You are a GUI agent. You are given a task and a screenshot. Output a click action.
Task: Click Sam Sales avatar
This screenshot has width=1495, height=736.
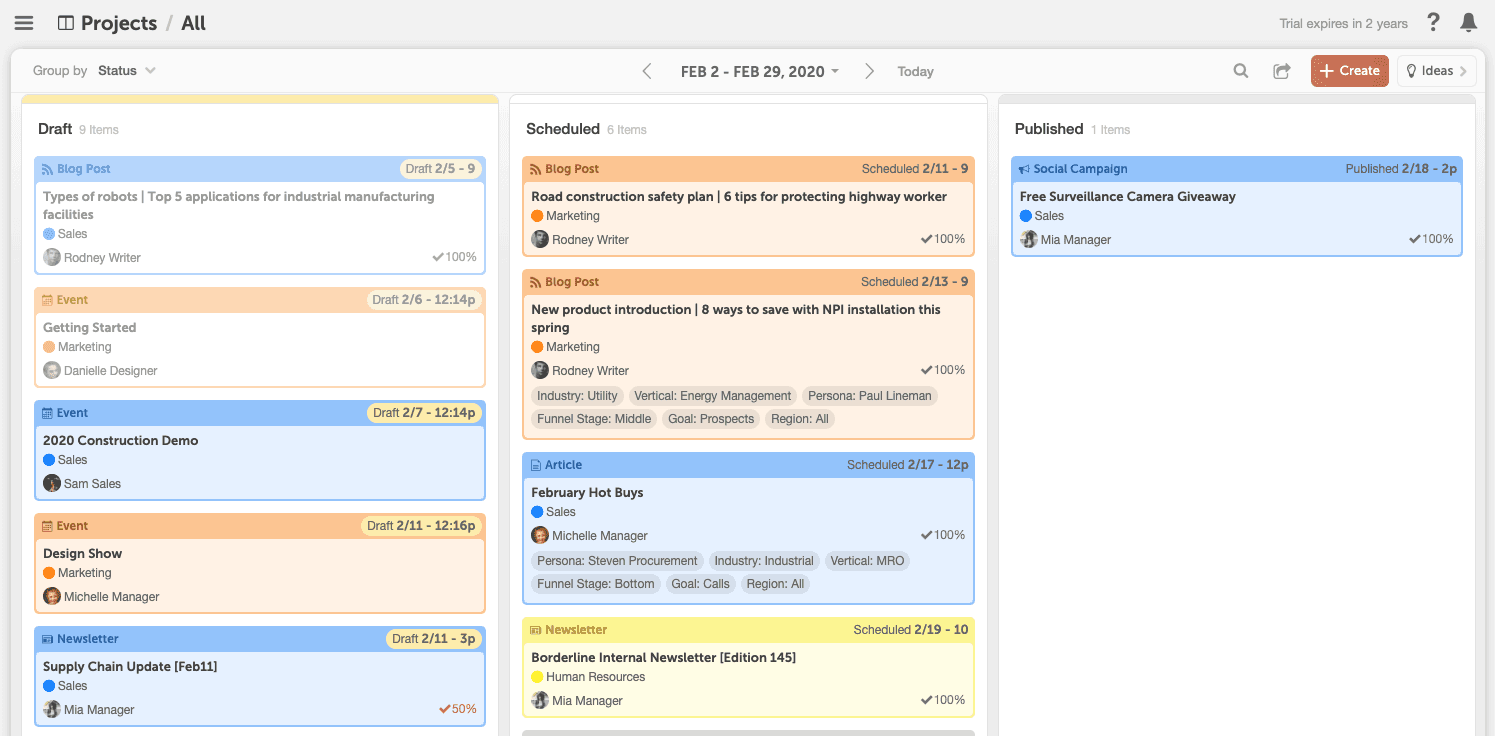[52, 483]
